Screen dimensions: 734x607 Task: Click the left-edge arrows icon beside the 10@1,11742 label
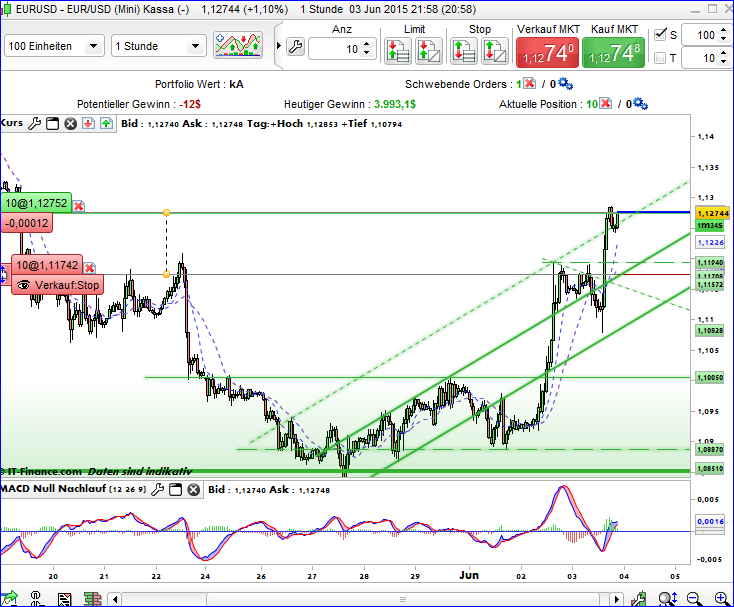click(x=4, y=274)
